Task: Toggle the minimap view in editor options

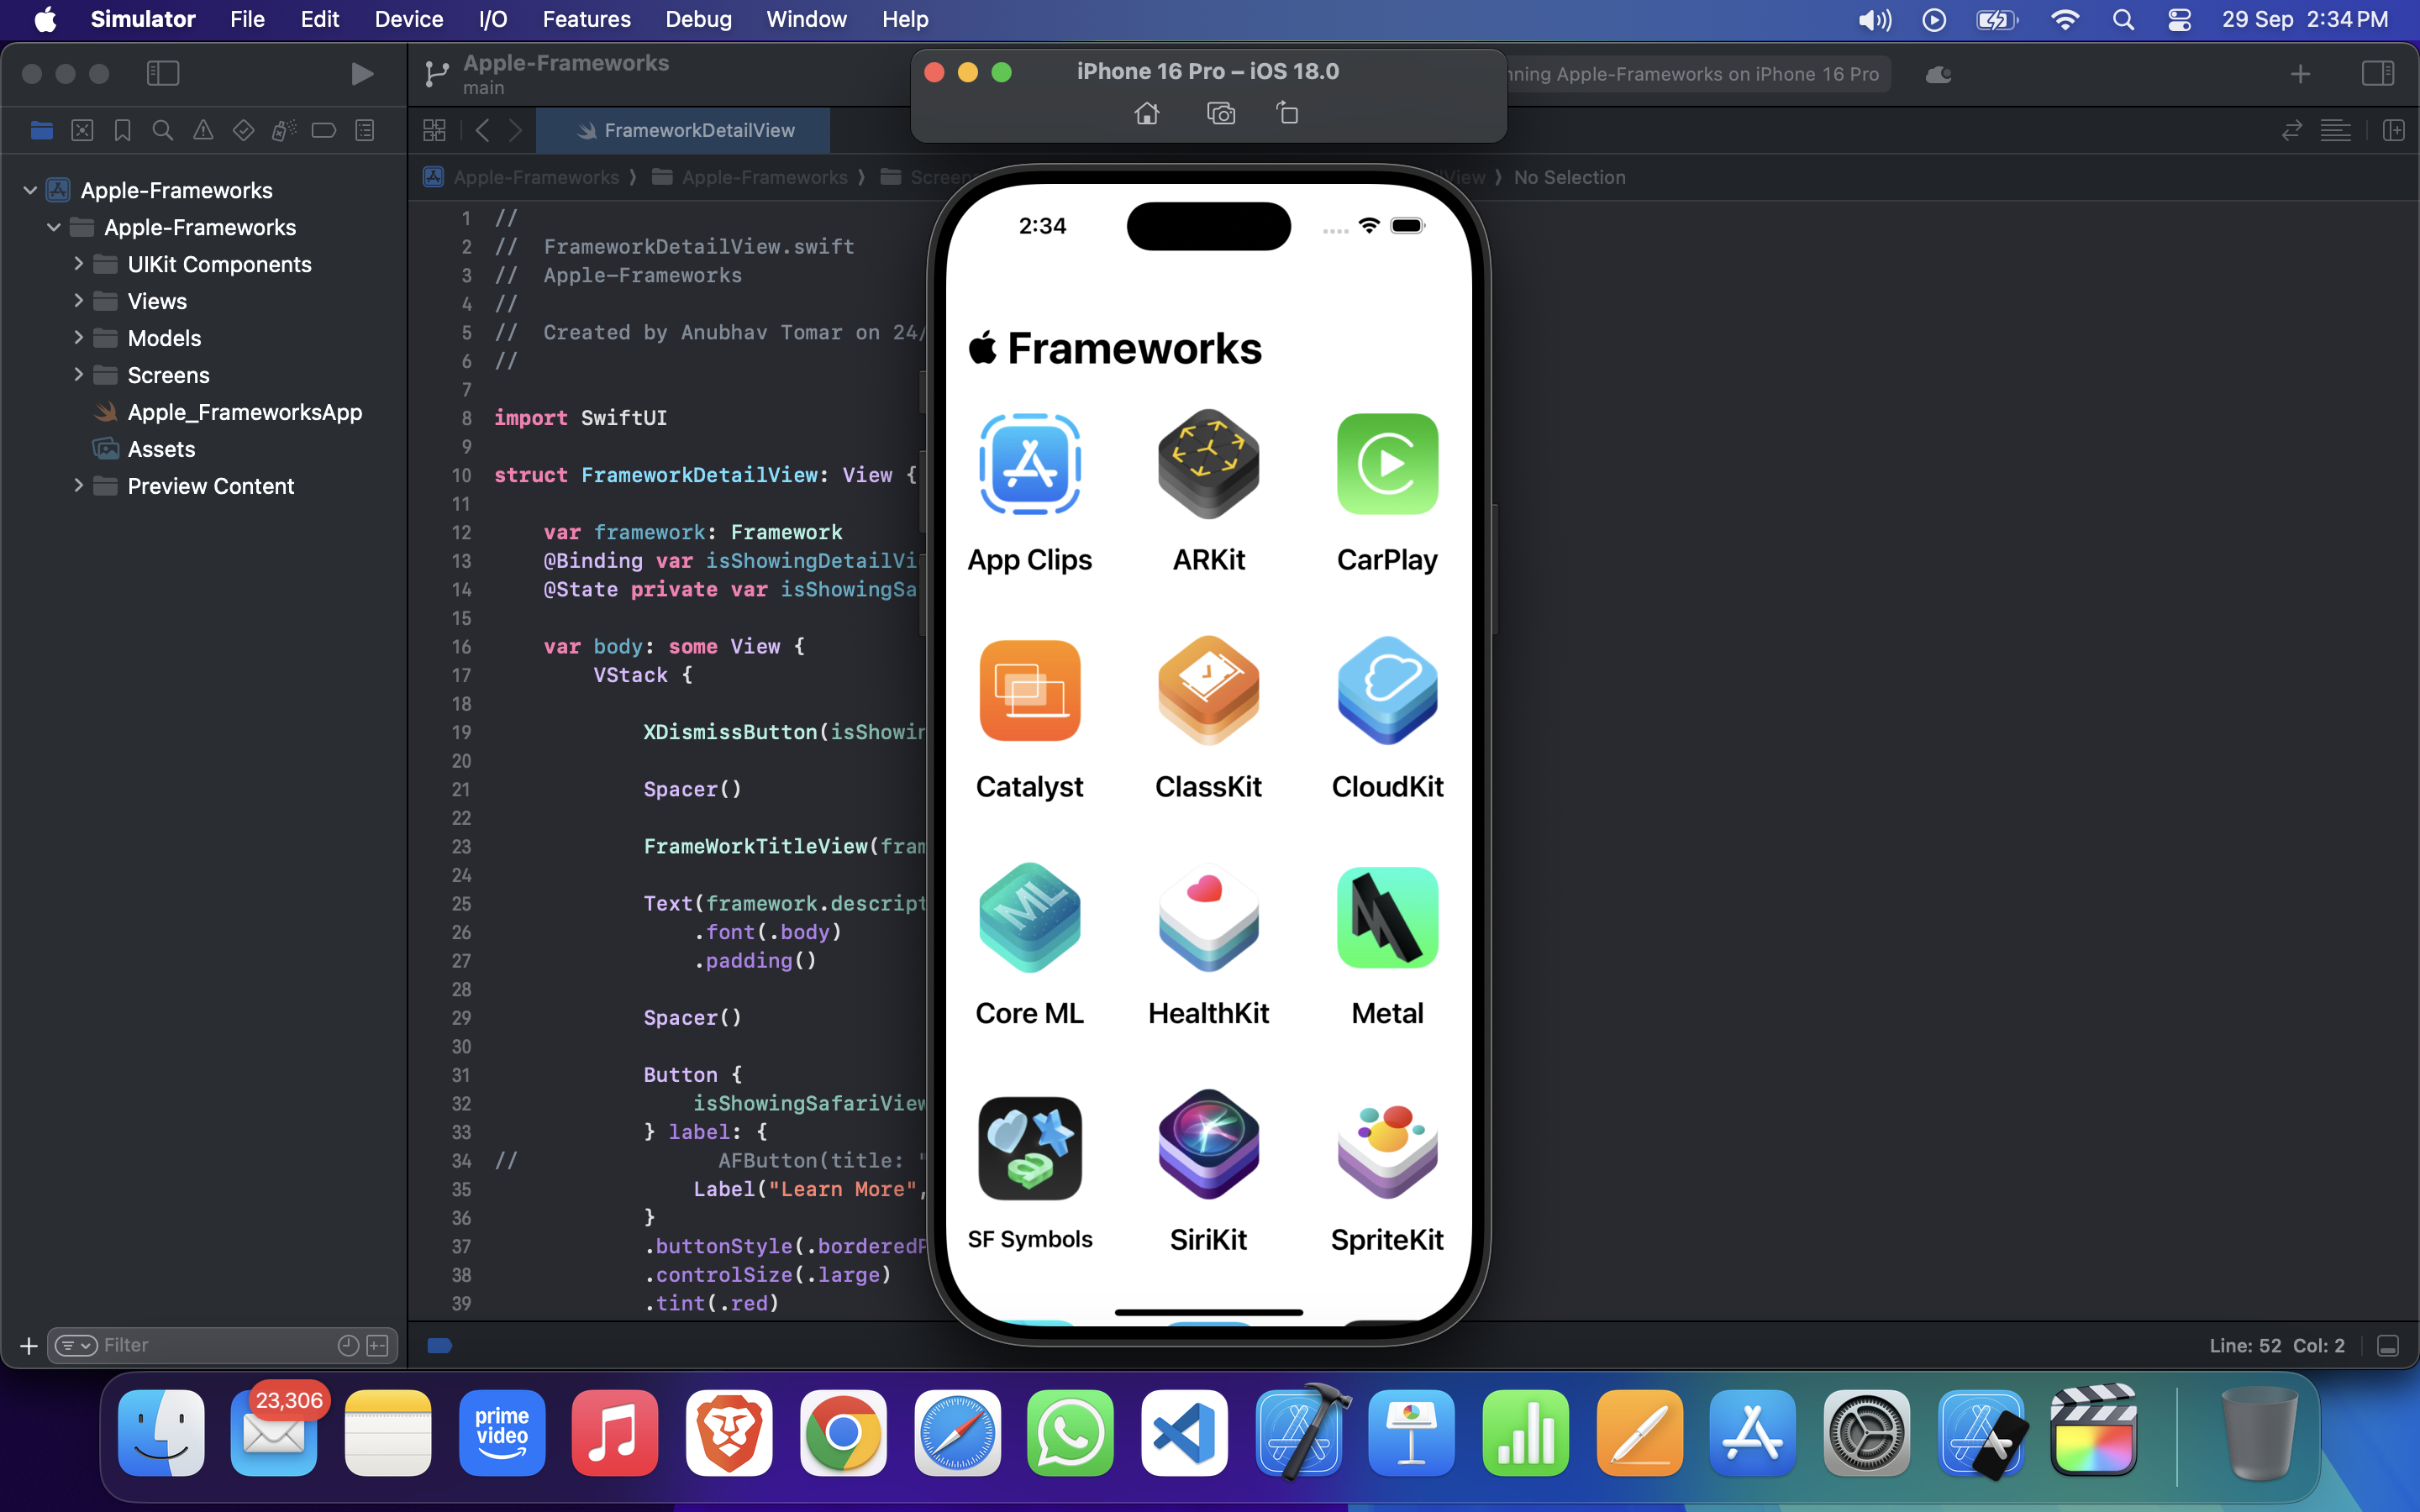Action: tap(2337, 130)
